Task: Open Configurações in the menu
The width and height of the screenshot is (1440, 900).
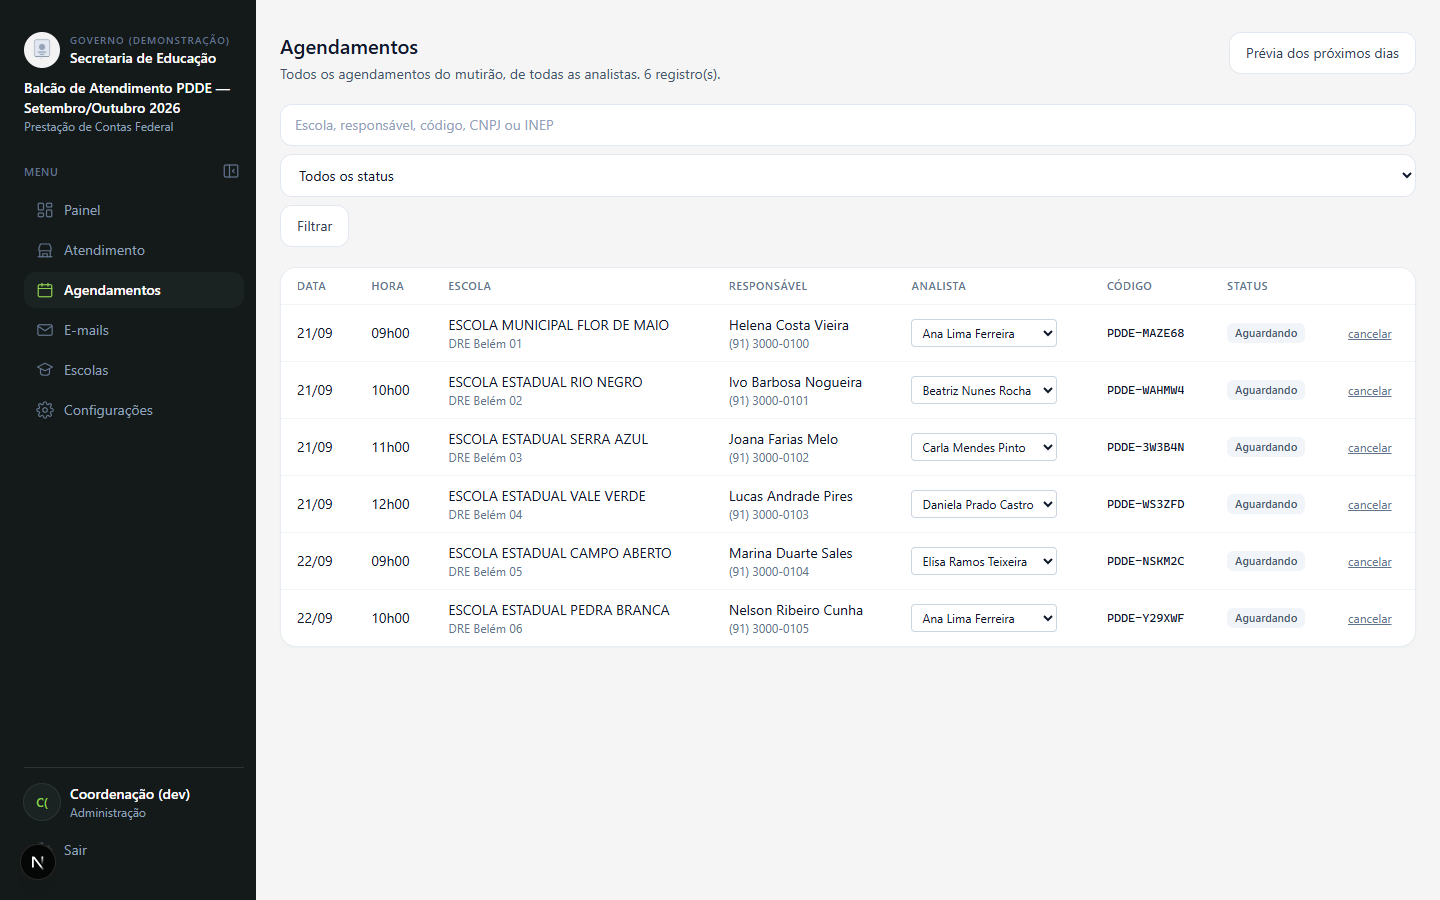Action: click(x=134, y=410)
